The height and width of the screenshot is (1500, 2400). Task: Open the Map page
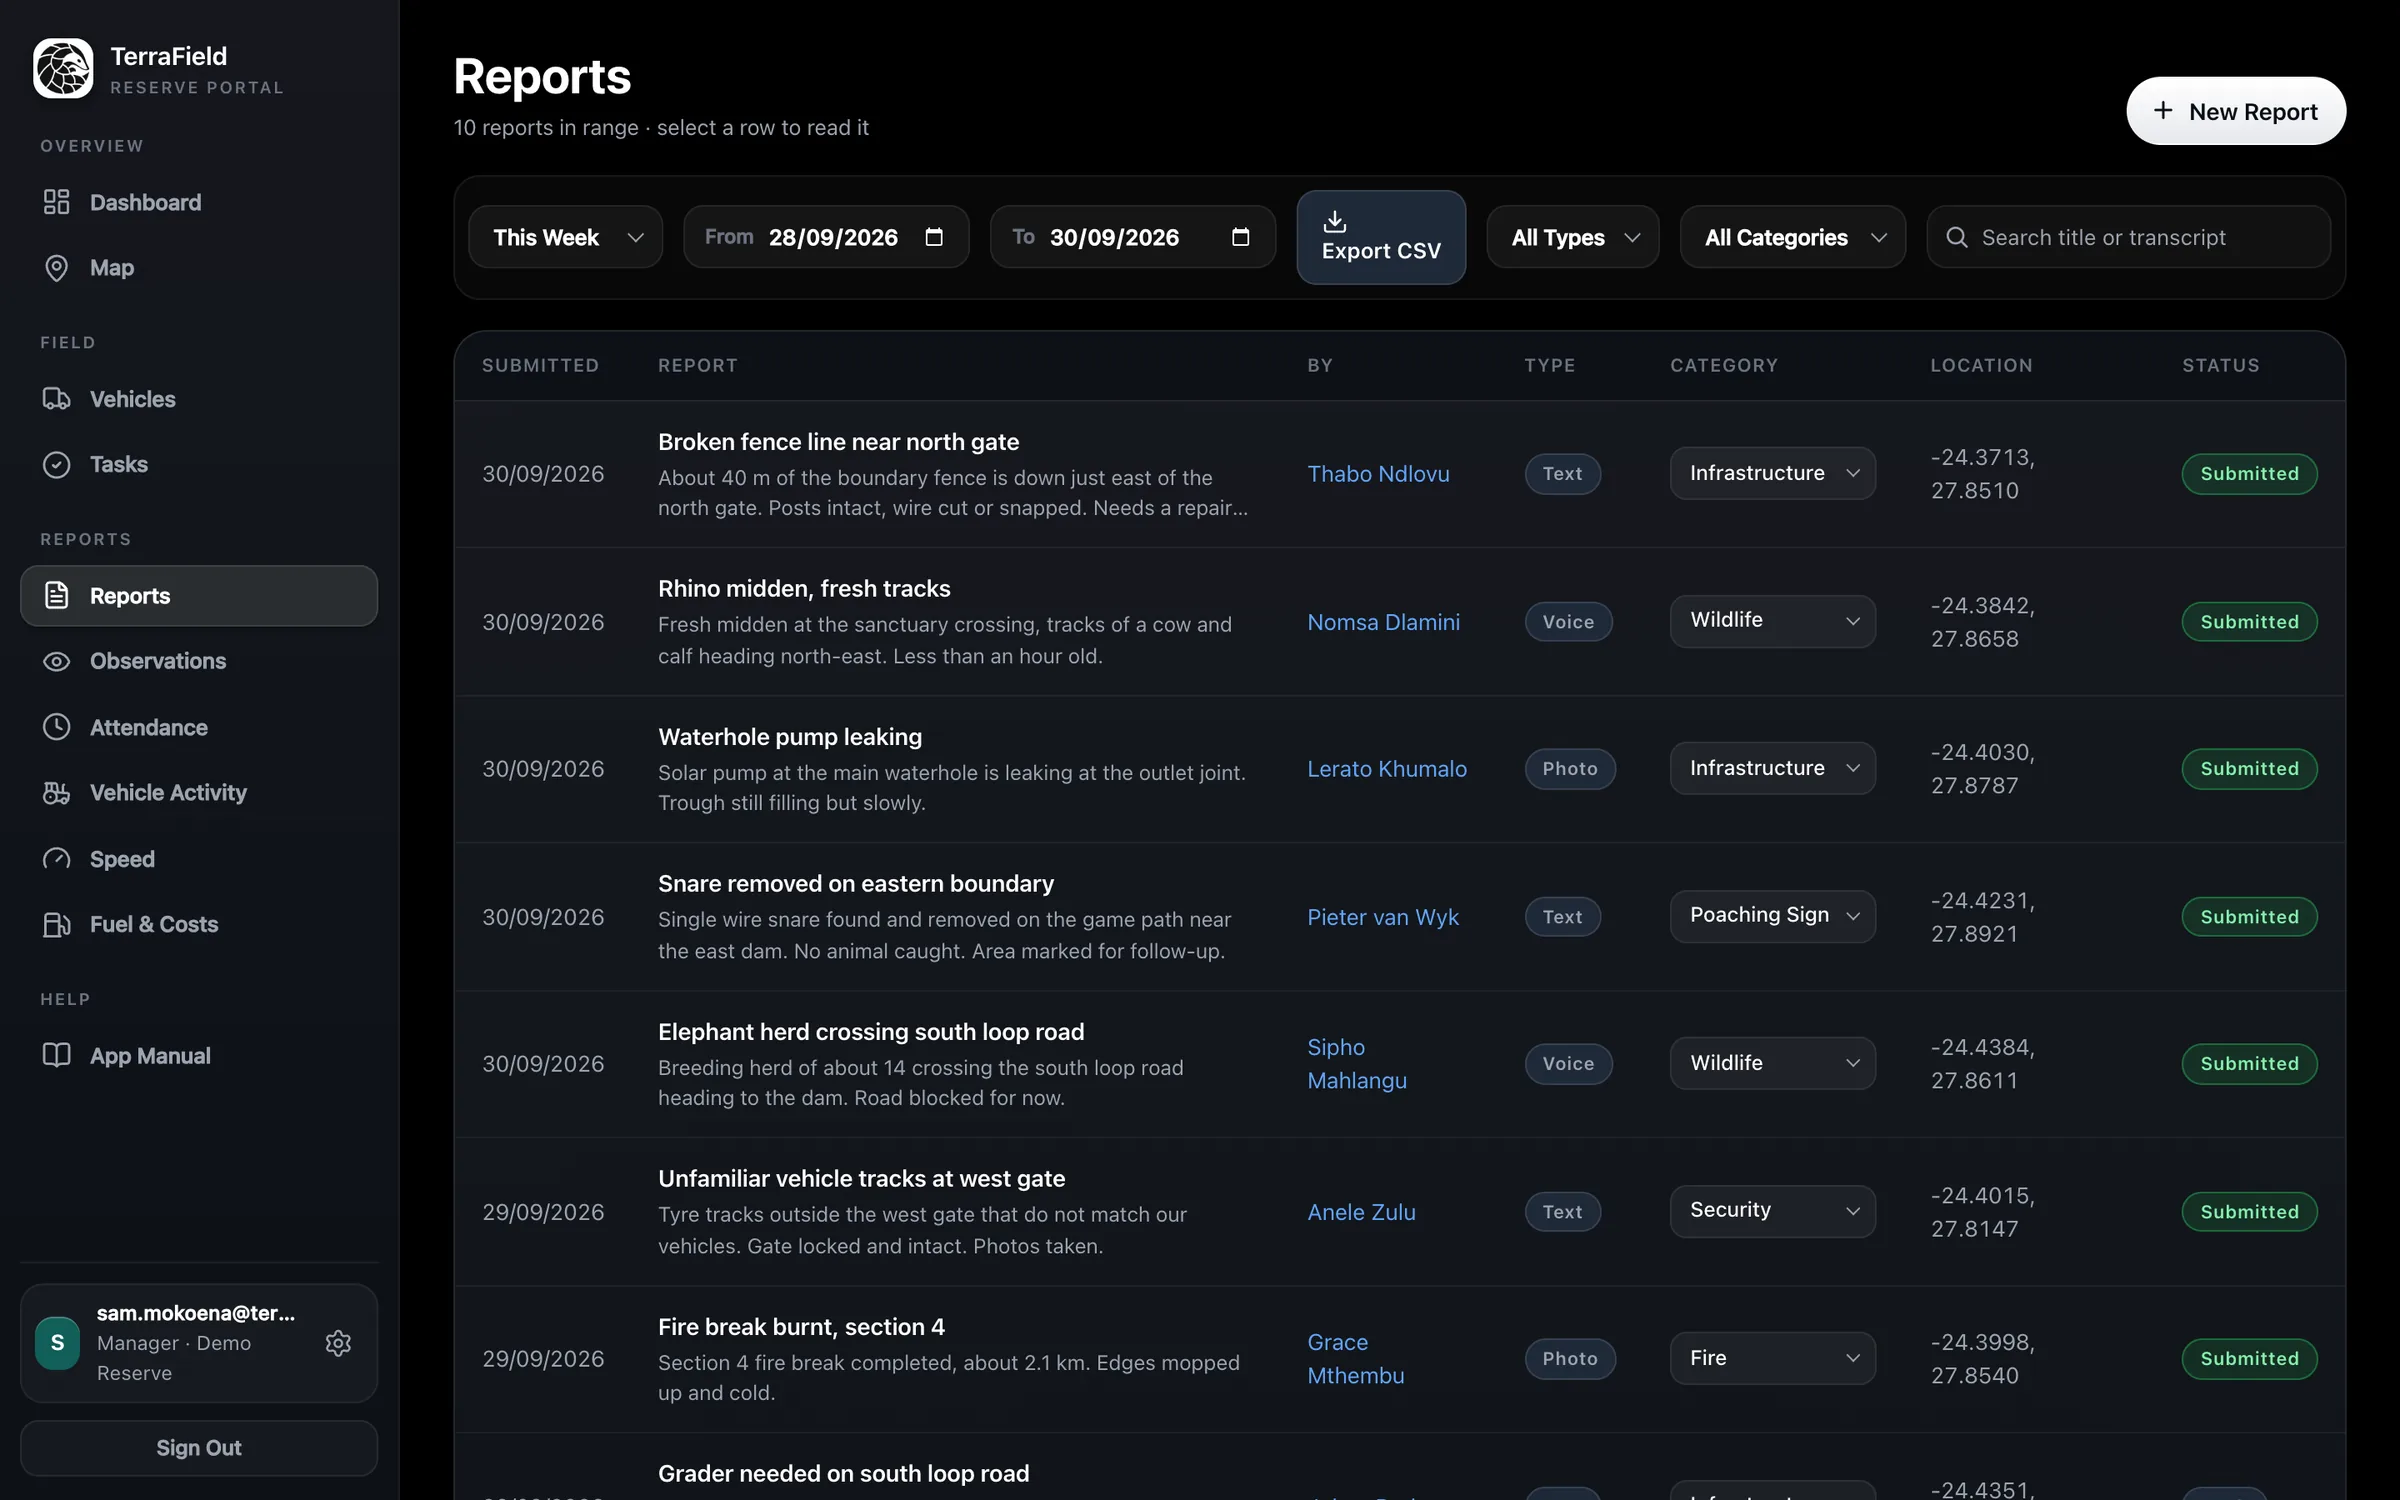[199, 268]
